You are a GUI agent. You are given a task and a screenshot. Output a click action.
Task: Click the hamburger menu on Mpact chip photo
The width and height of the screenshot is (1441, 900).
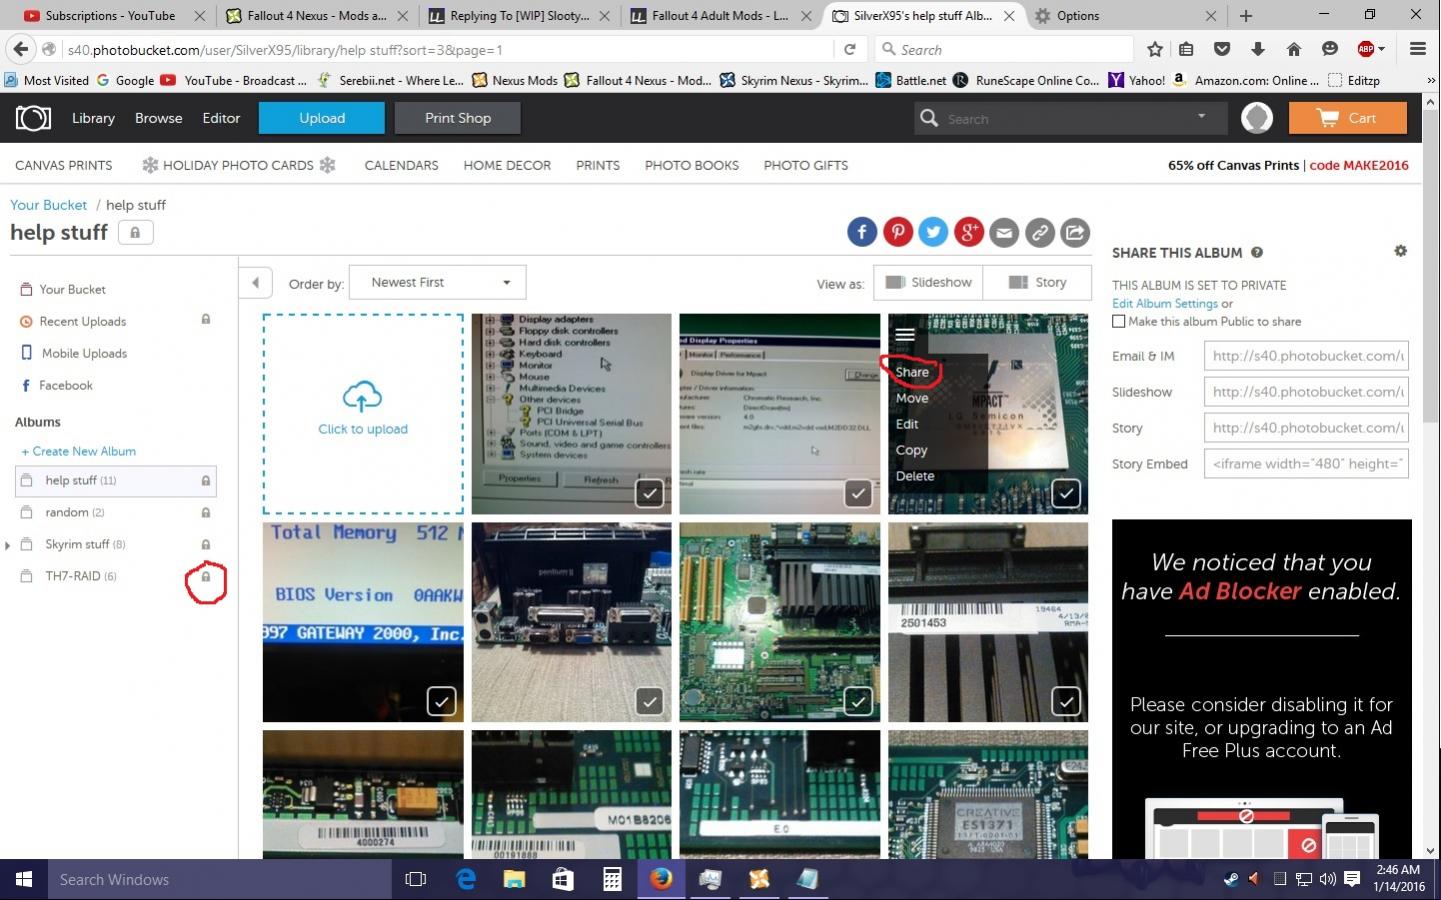905,334
